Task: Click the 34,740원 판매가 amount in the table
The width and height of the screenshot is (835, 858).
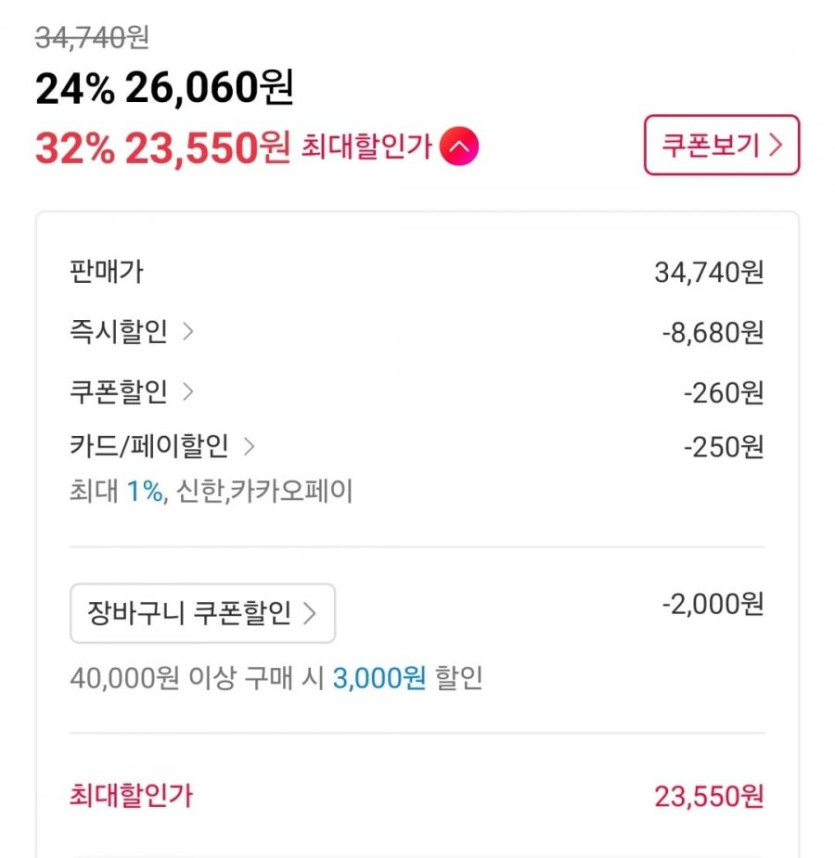Action: click(x=709, y=272)
